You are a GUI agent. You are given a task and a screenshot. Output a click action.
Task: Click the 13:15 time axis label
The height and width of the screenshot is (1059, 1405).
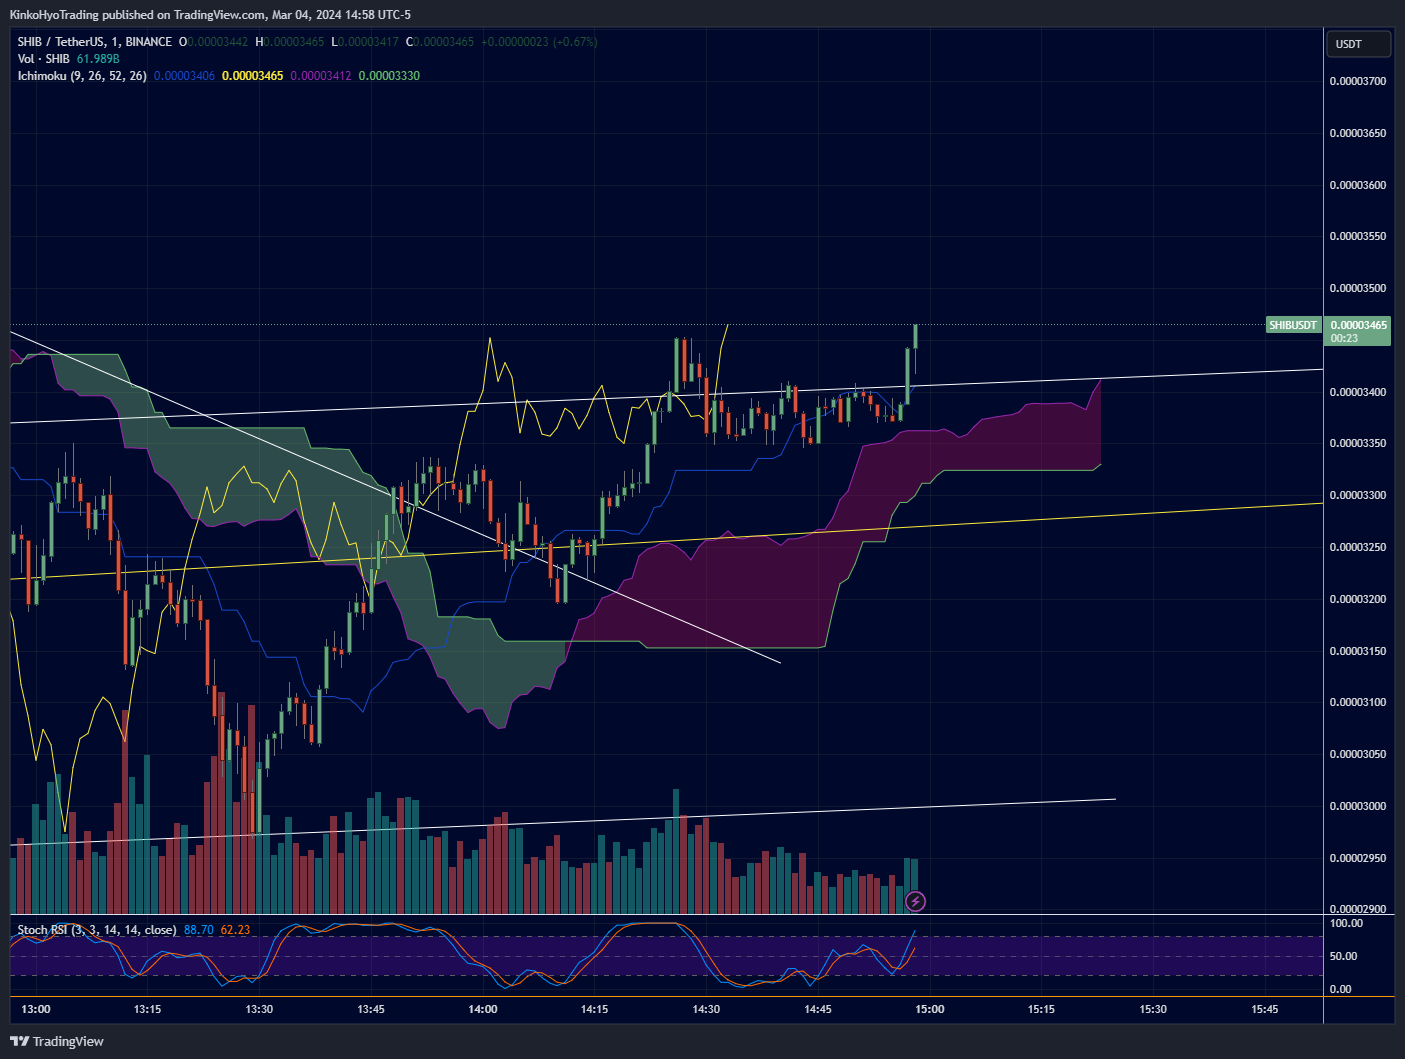coord(147,1009)
